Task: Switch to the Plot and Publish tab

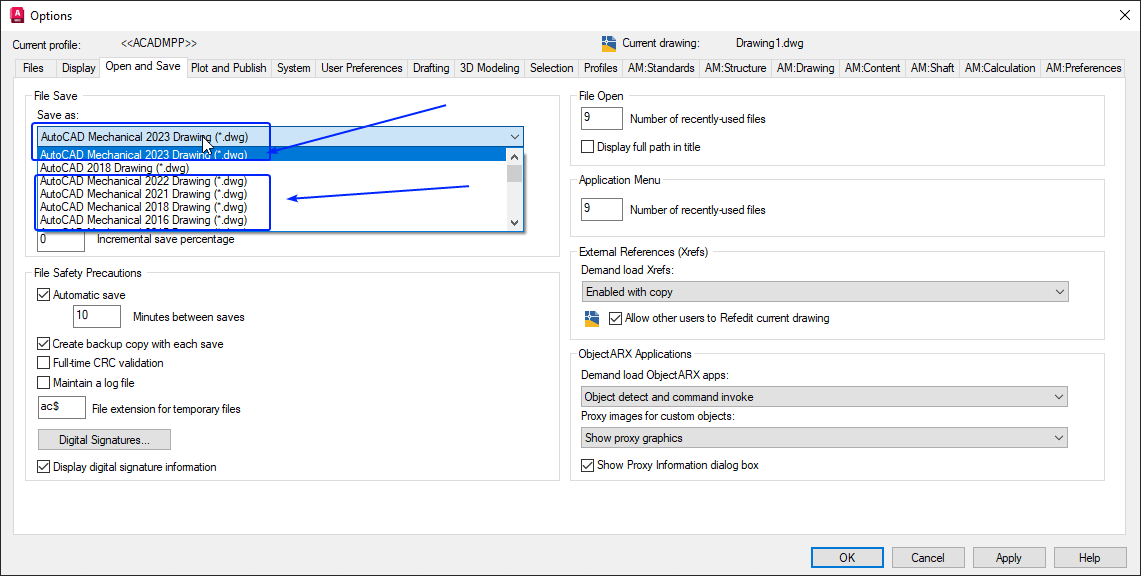Action: click(x=228, y=68)
